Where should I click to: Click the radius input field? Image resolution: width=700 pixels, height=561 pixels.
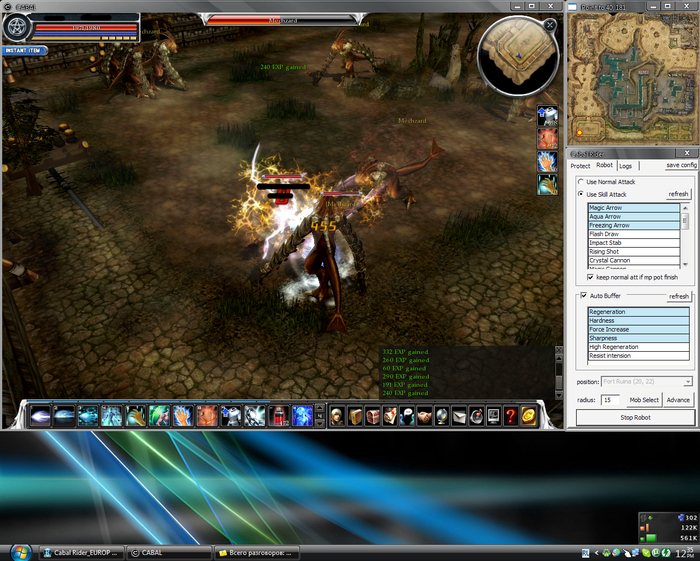611,400
